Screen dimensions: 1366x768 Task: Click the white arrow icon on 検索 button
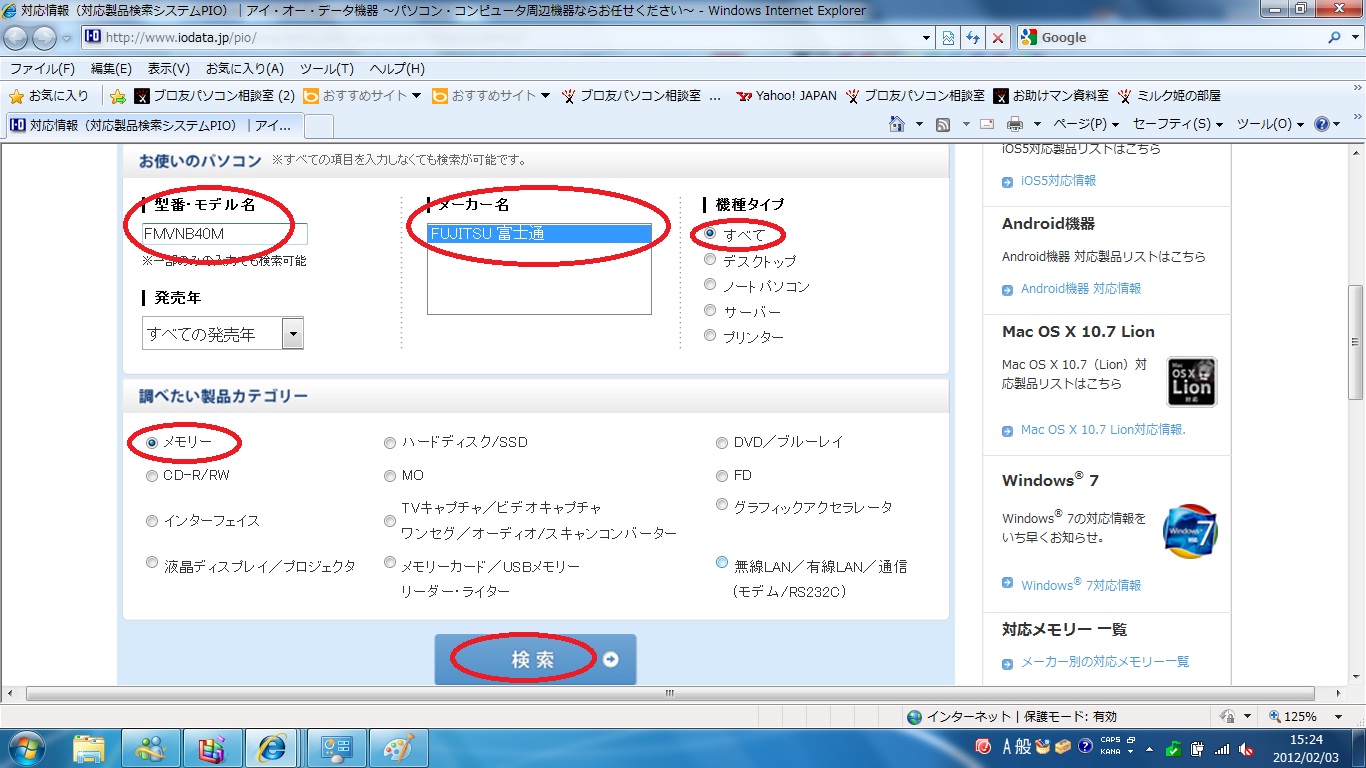tap(610, 660)
